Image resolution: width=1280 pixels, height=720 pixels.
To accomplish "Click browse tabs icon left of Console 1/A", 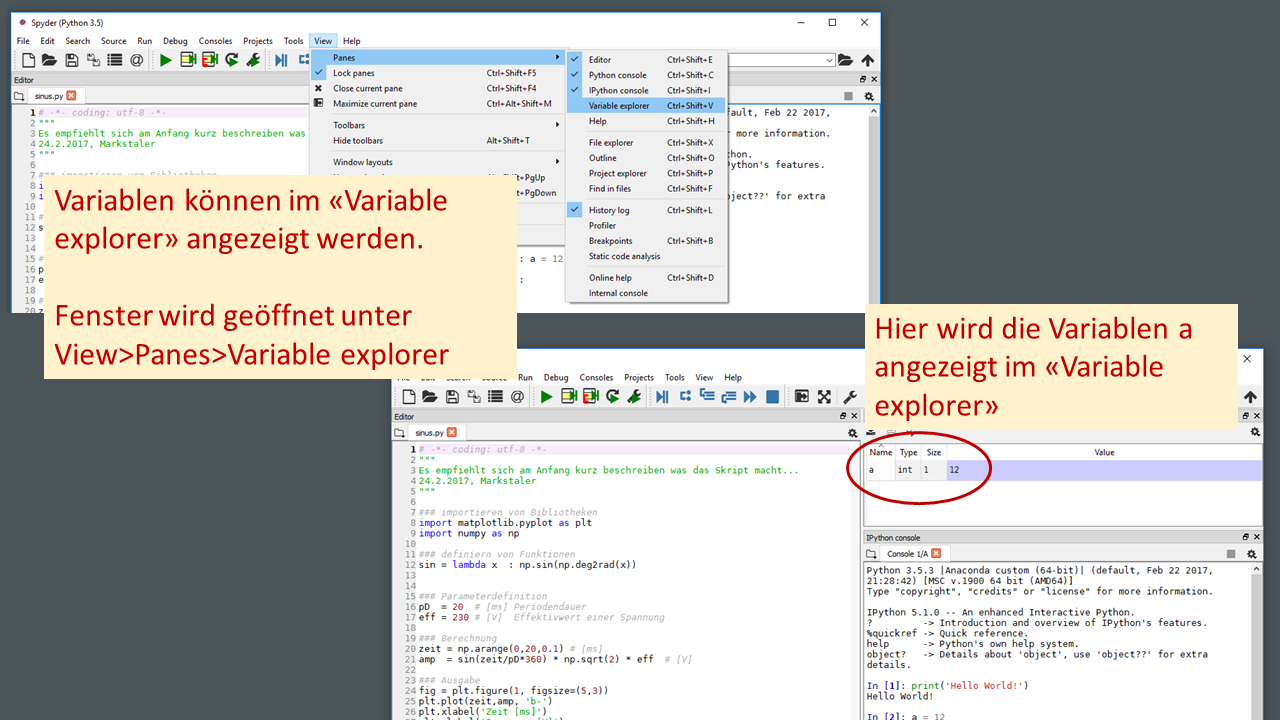I will [x=872, y=553].
